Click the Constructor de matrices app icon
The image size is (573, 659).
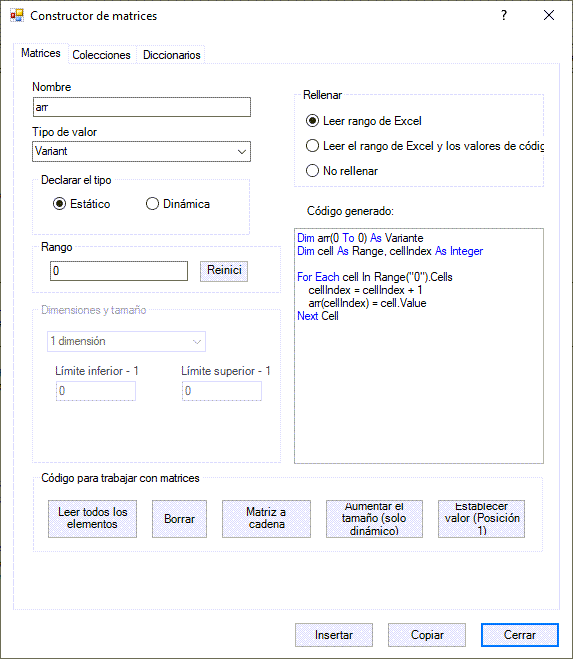[x=17, y=16]
